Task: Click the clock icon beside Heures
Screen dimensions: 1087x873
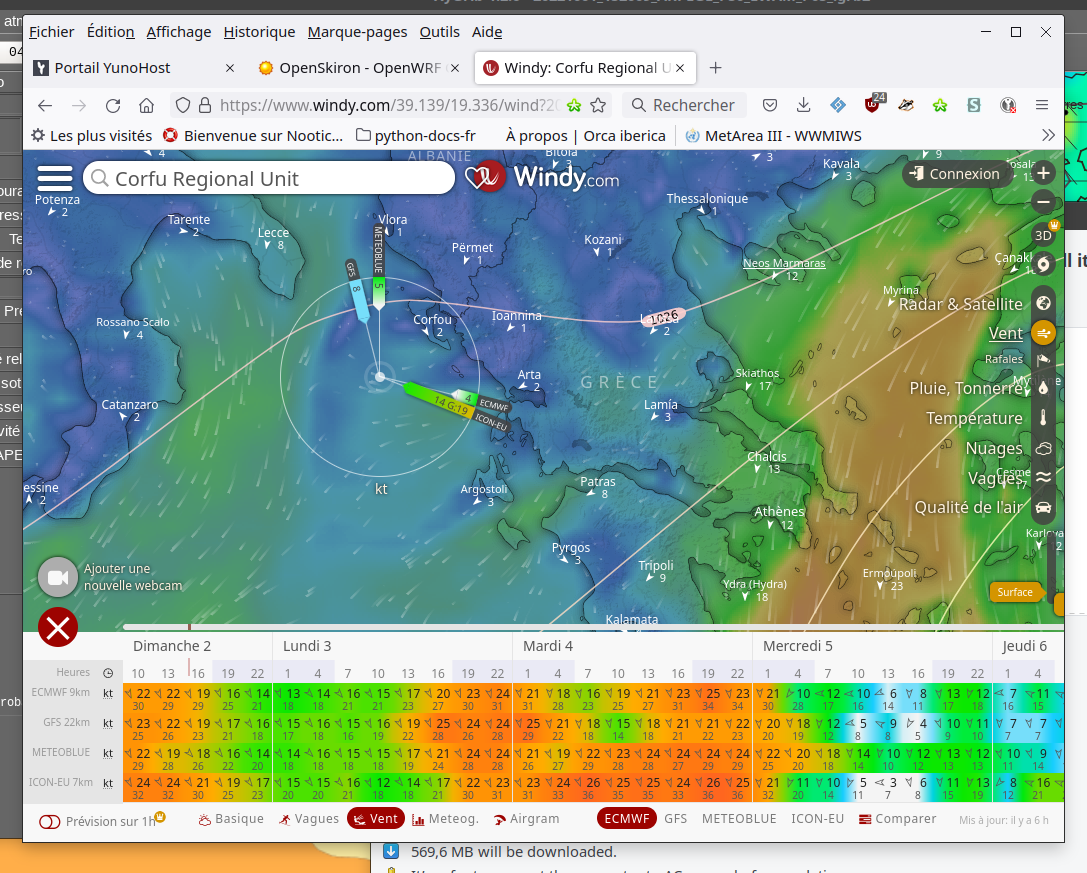Action: pyautogui.click(x=108, y=673)
